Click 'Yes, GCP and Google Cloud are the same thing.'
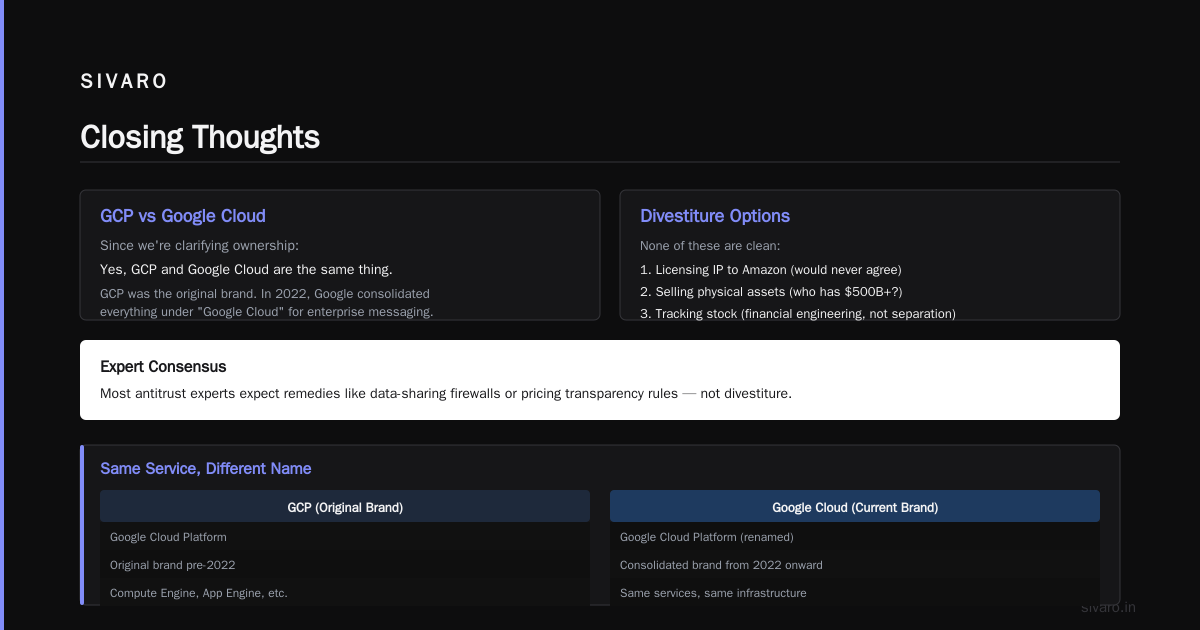This screenshot has width=1200, height=630. tap(246, 270)
